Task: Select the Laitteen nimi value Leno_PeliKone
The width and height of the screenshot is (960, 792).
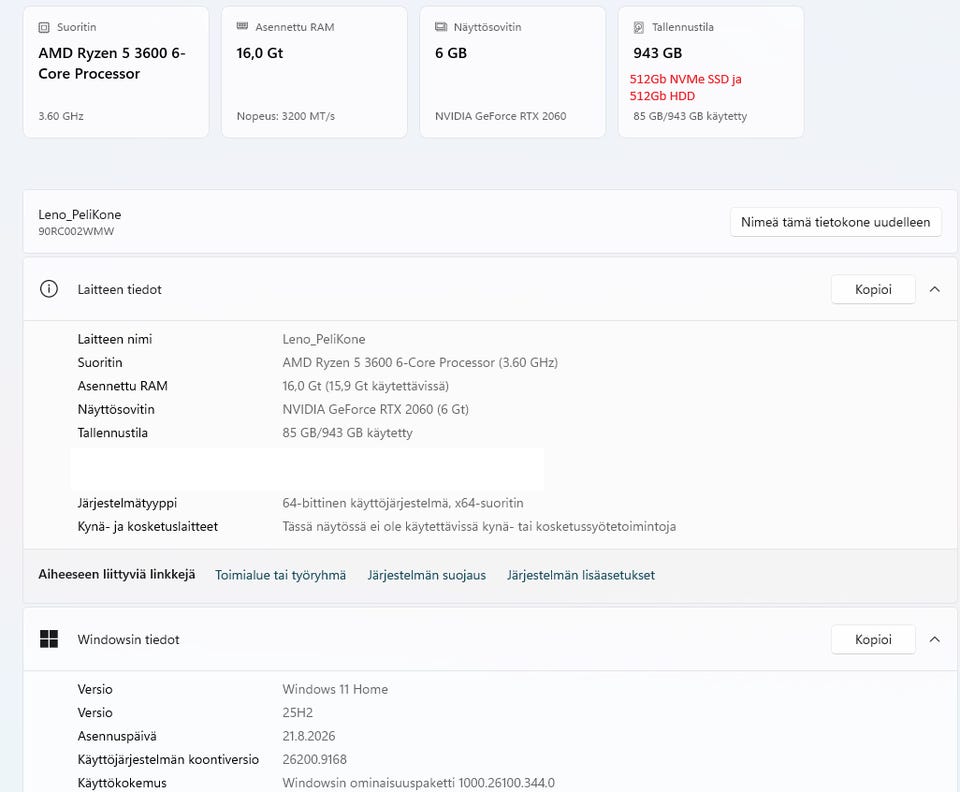Action: [323, 338]
